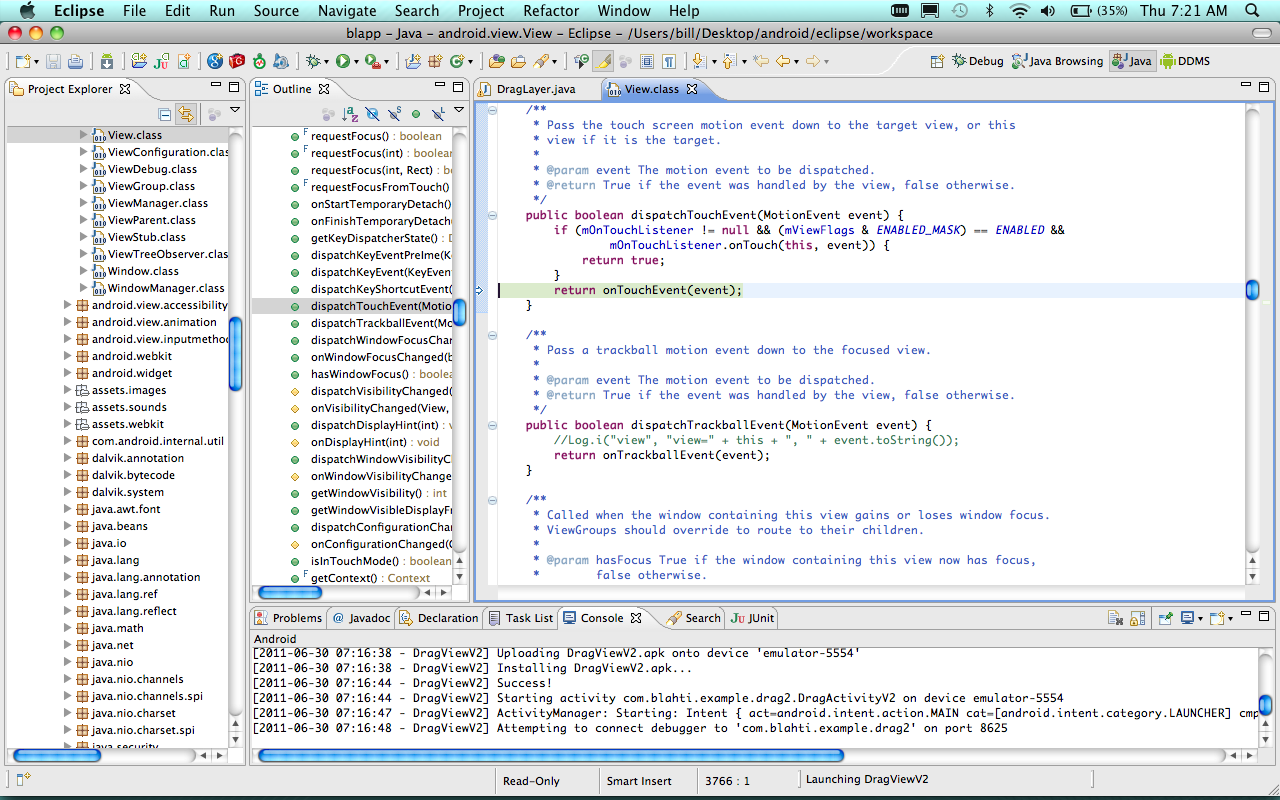
Task: Click the Search flashlight toolbar icon
Action: pyautogui.click(x=540, y=62)
